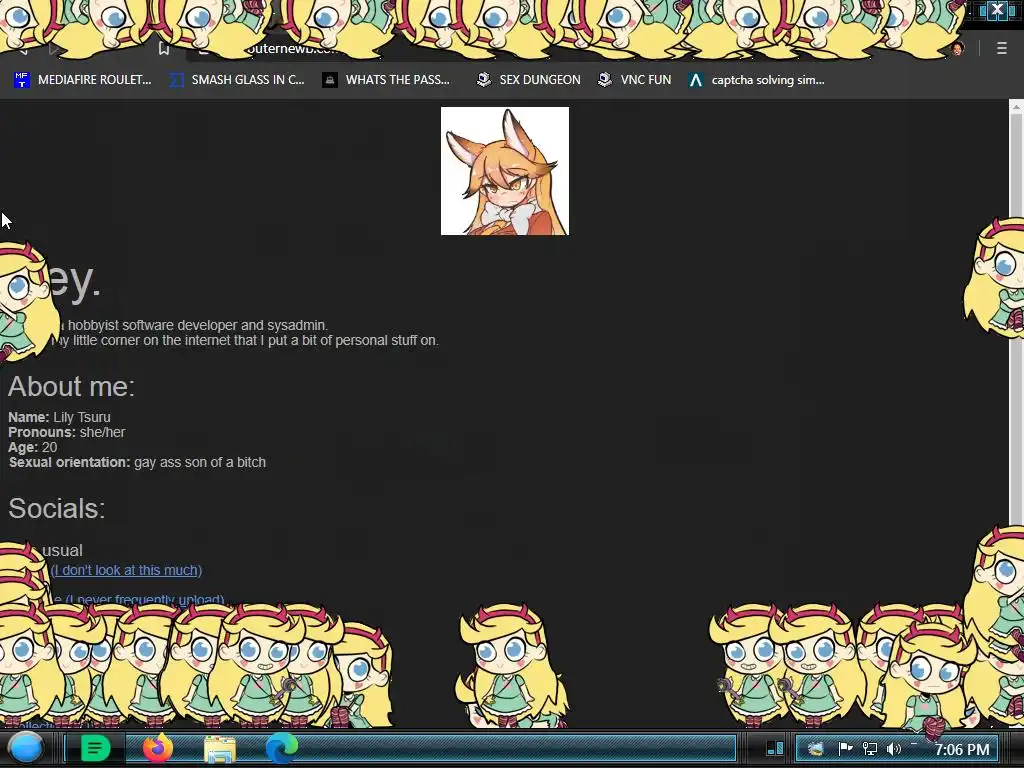
Task: Click the fish tray icon
Action: click(x=816, y=749)
